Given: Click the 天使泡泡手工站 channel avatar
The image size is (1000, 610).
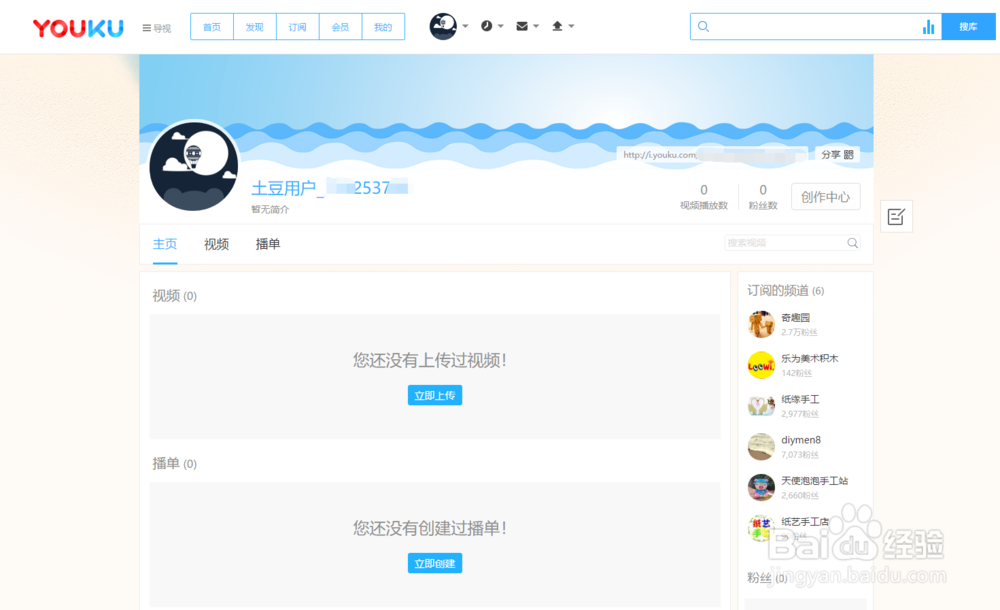Looking at the screenshot, I should [761, 487].
